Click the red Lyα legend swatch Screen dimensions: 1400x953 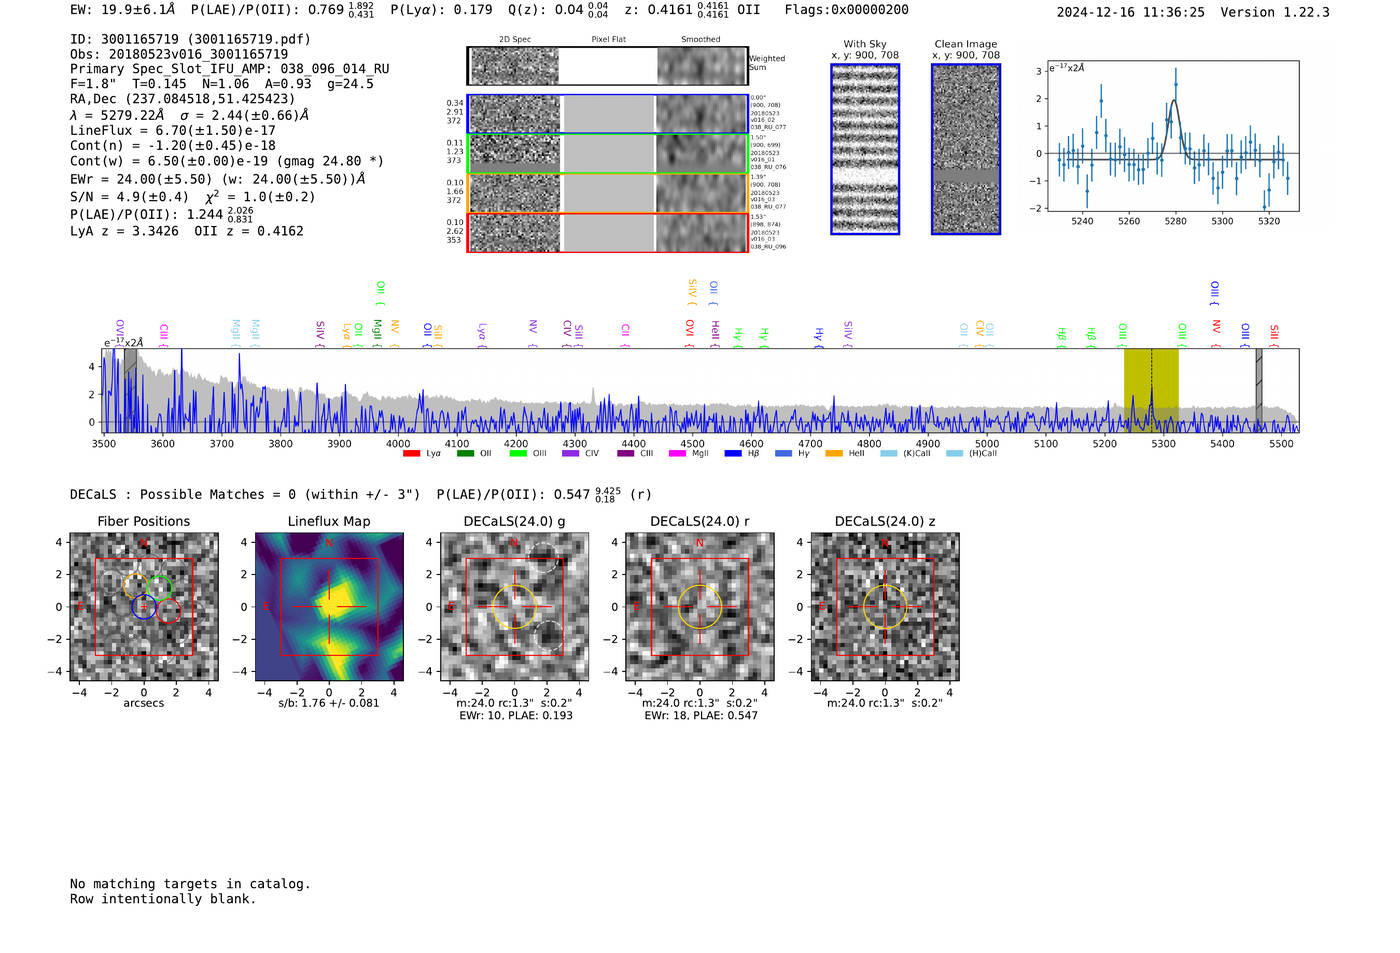coord(411,454)
